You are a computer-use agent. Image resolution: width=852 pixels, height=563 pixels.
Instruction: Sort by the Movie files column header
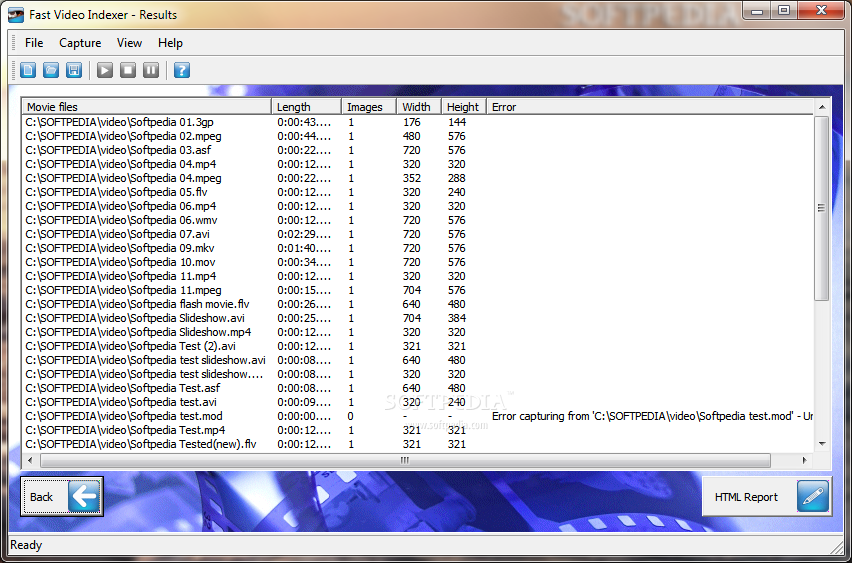pos(147,107)
